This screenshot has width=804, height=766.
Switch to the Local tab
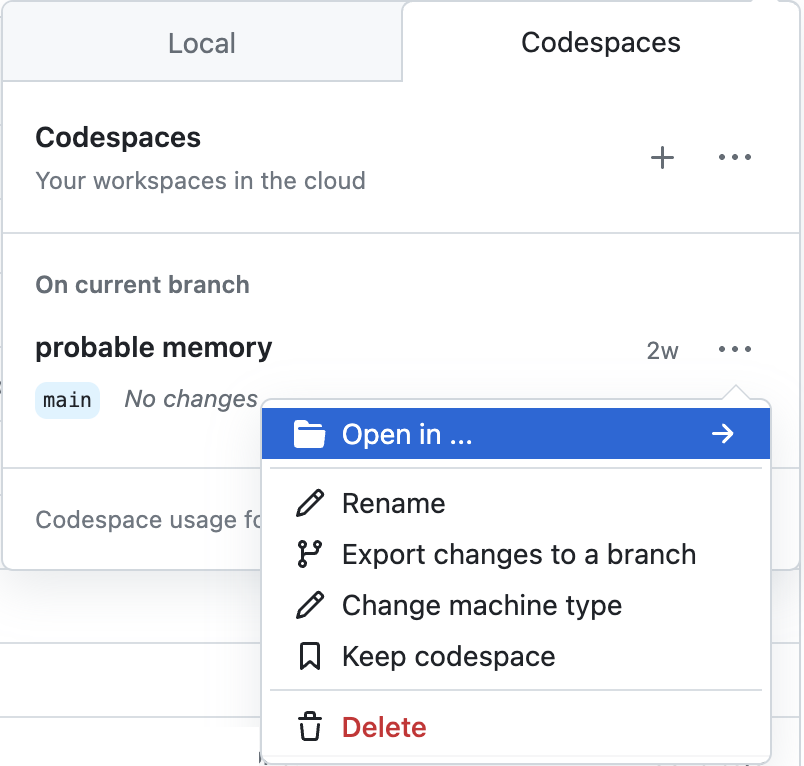pyautogui.click(x=201, y=42)
